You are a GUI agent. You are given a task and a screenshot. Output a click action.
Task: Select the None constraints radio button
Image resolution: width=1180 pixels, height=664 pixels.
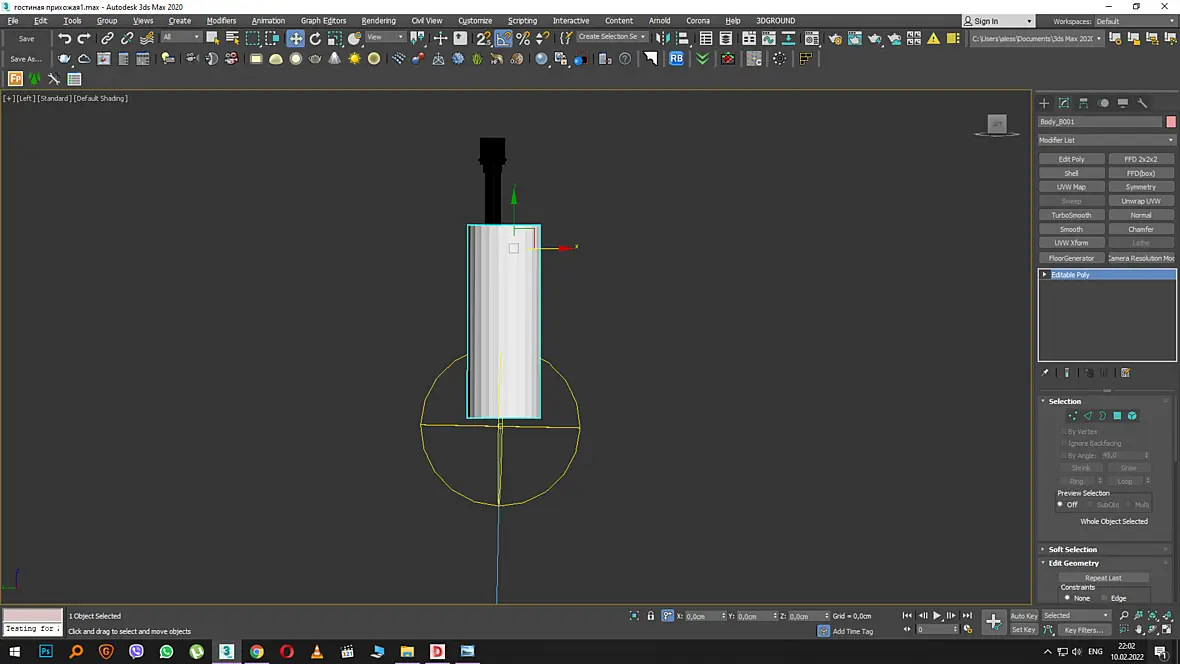[x=1067, y=598]
